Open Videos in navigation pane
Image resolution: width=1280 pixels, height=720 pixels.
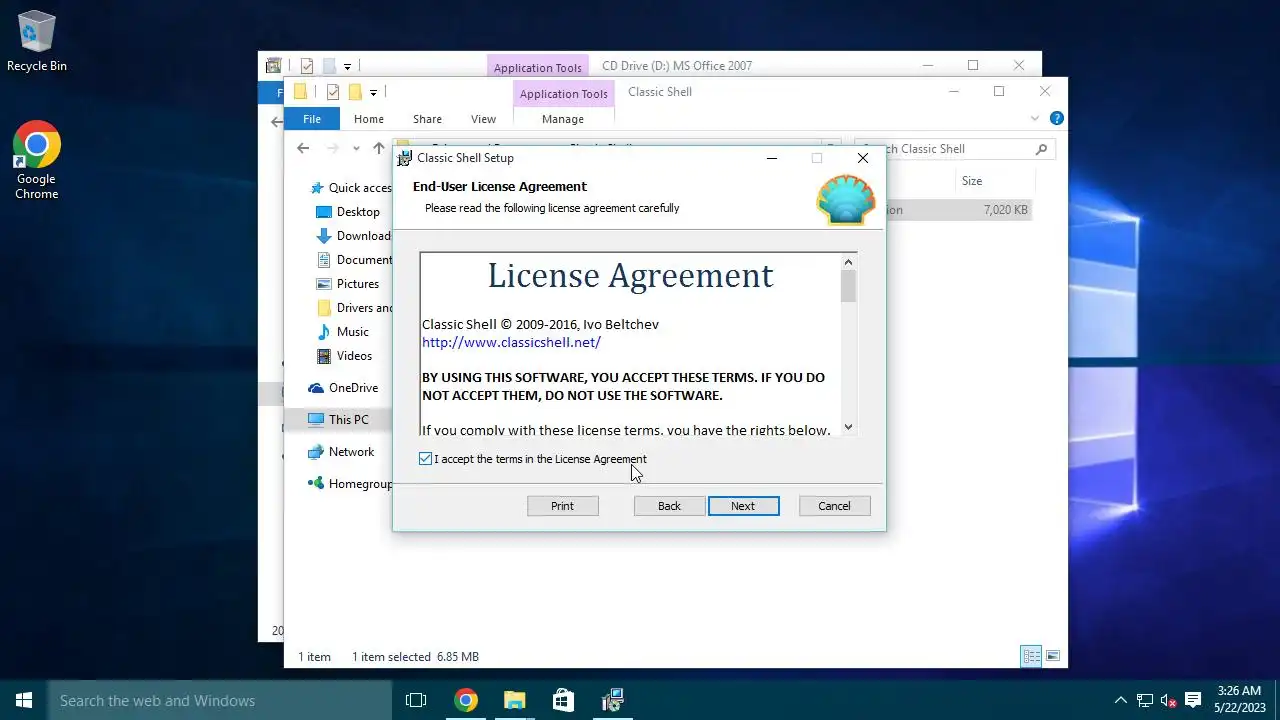pyautogui.click(x=345, y=356)
